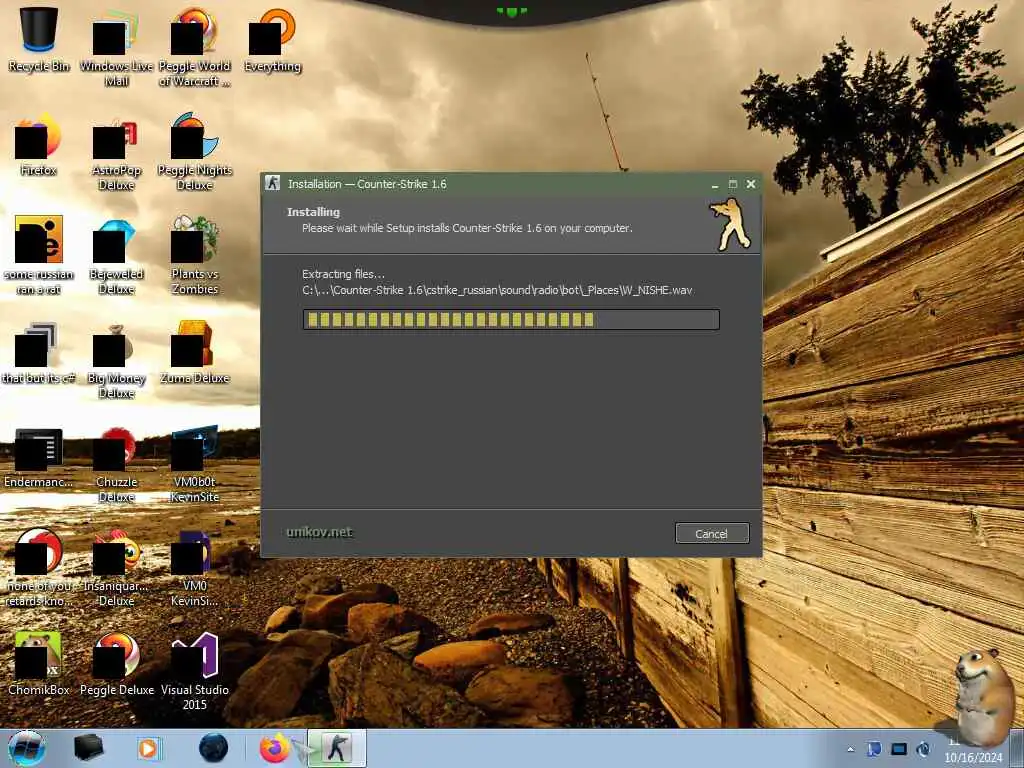Click the installer title bar icon
The image size is (1024, 768).
pos(273,184)
